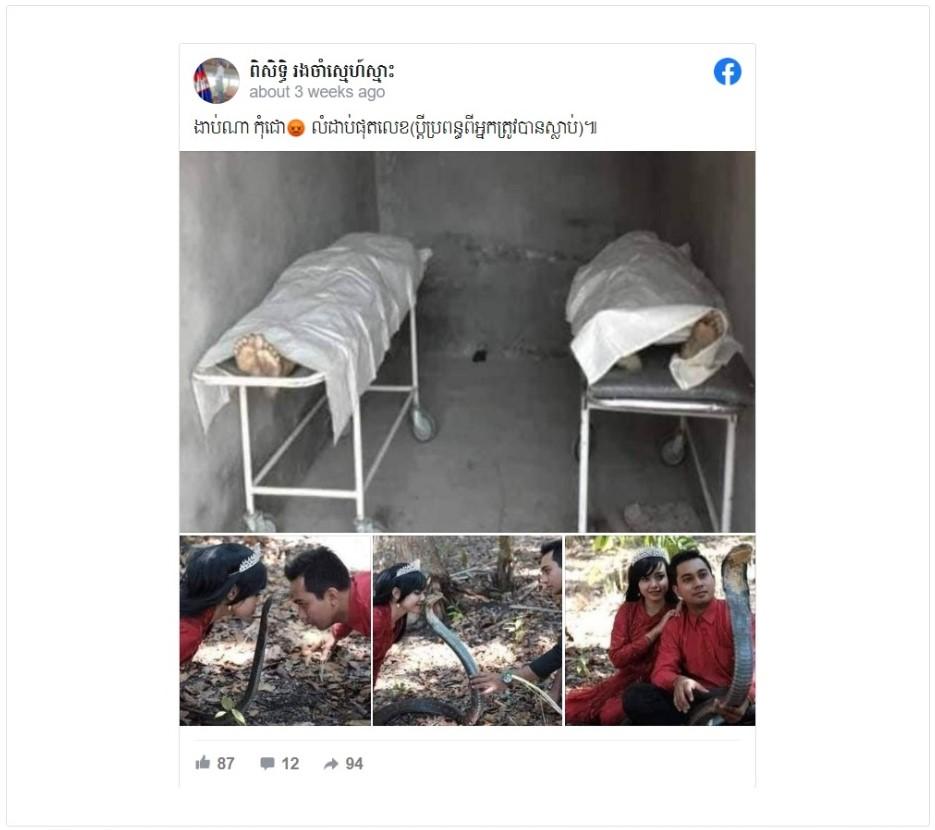This screenshot has width=935, height=830.
Task: Open middle thumbnail of woman kissing cobra
Action: [467, 630]
